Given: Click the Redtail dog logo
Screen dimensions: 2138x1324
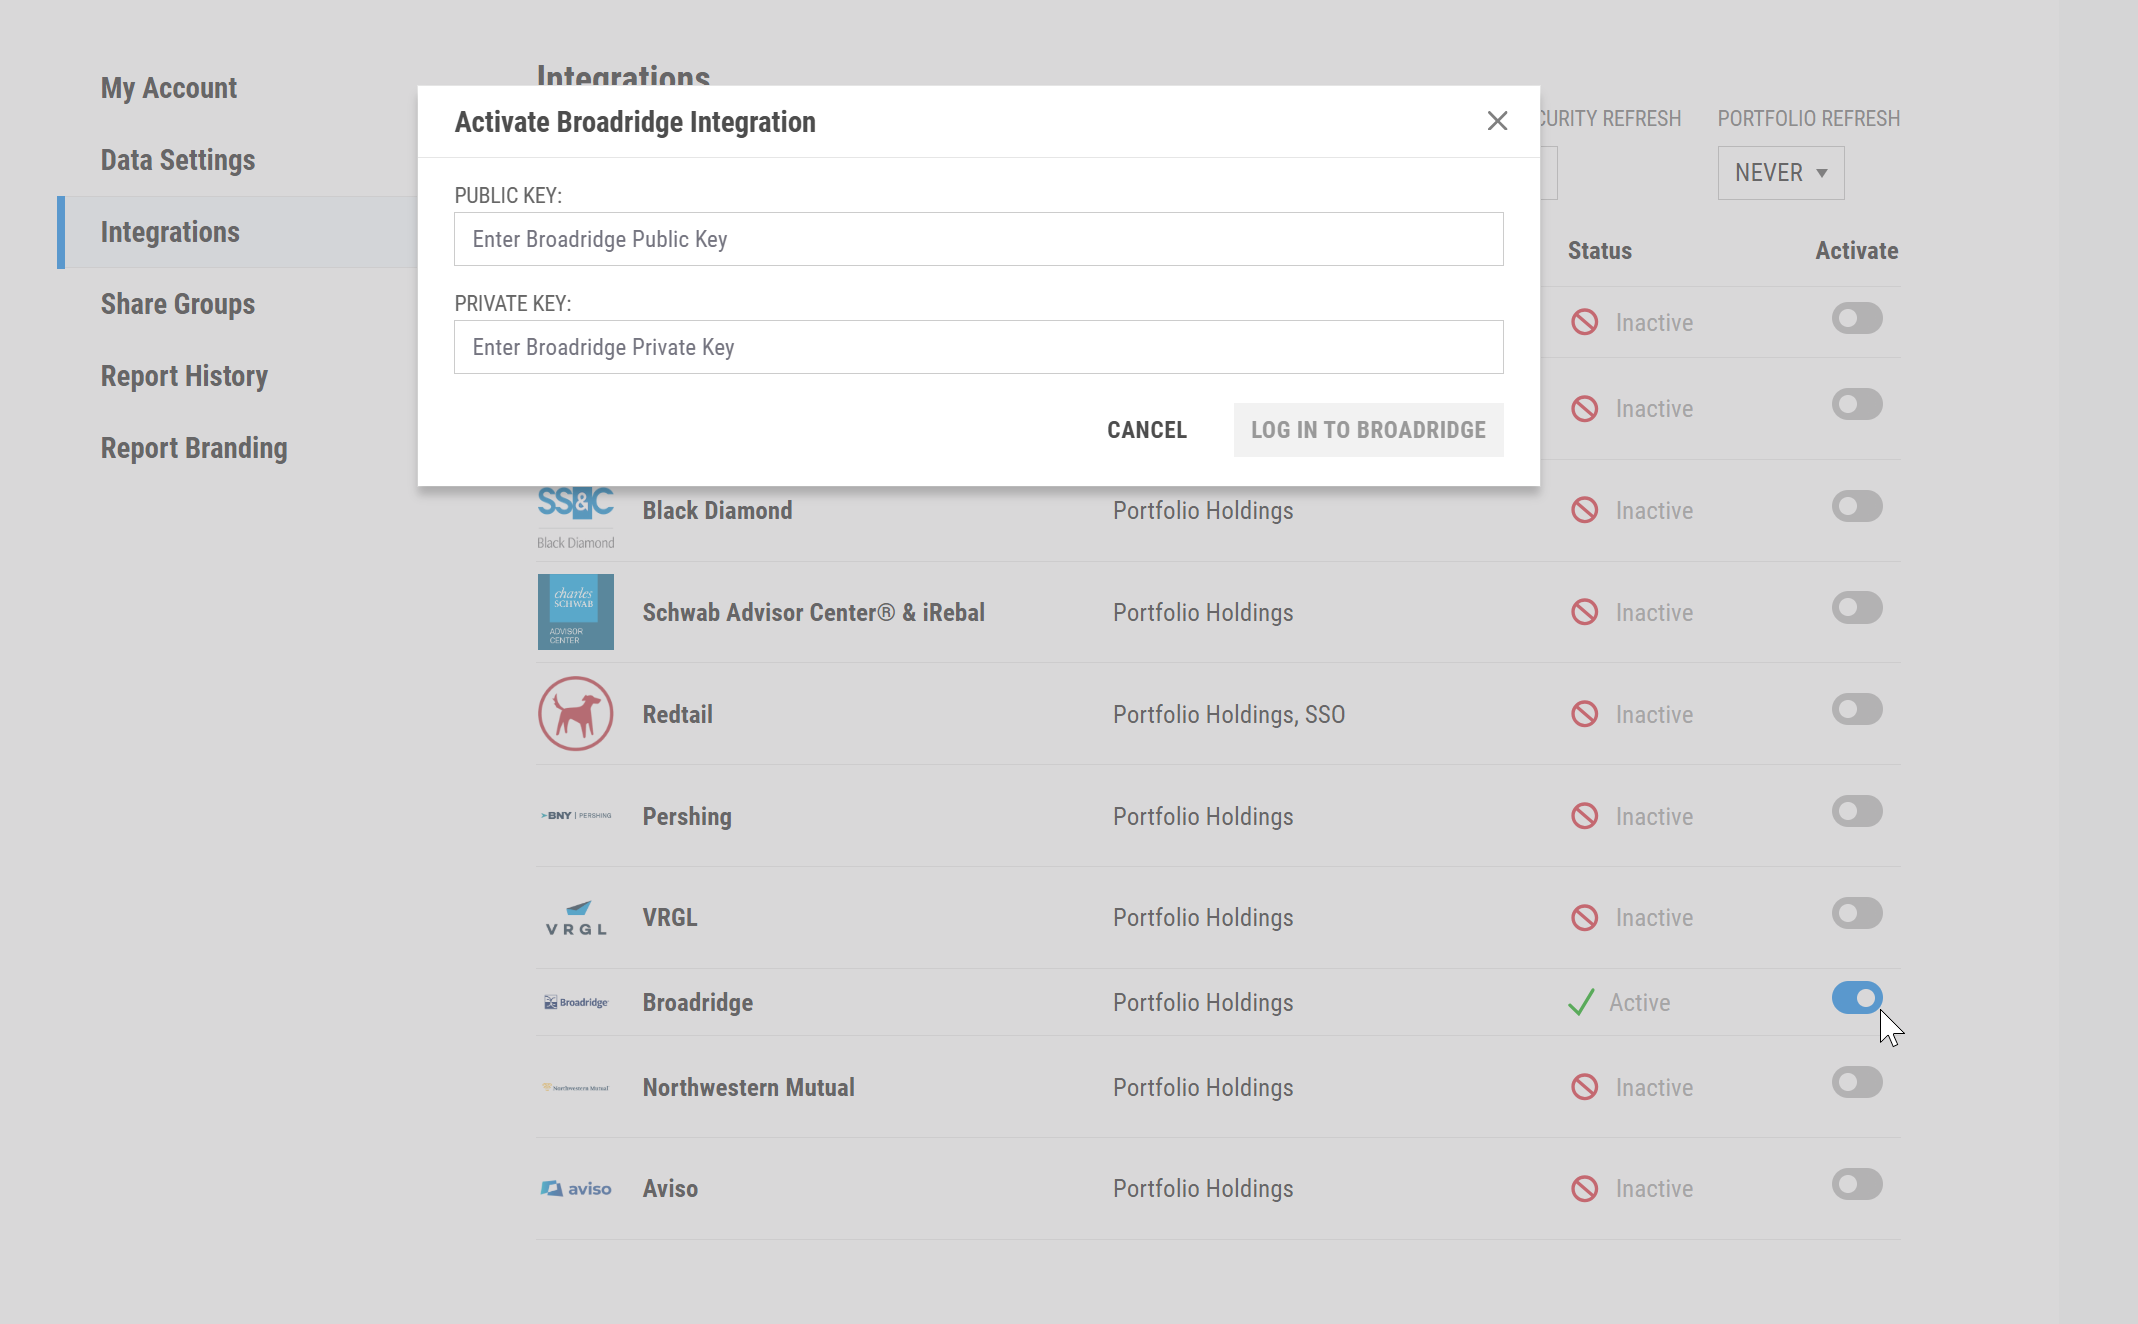Looking at the screenshot, I should pos(576,714).
